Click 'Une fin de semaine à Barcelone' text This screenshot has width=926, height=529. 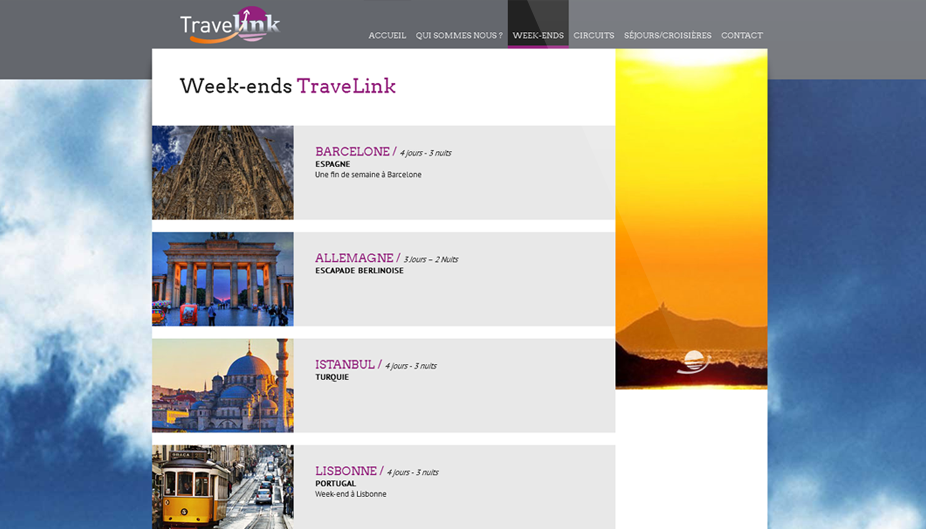(x=368, y=175)
